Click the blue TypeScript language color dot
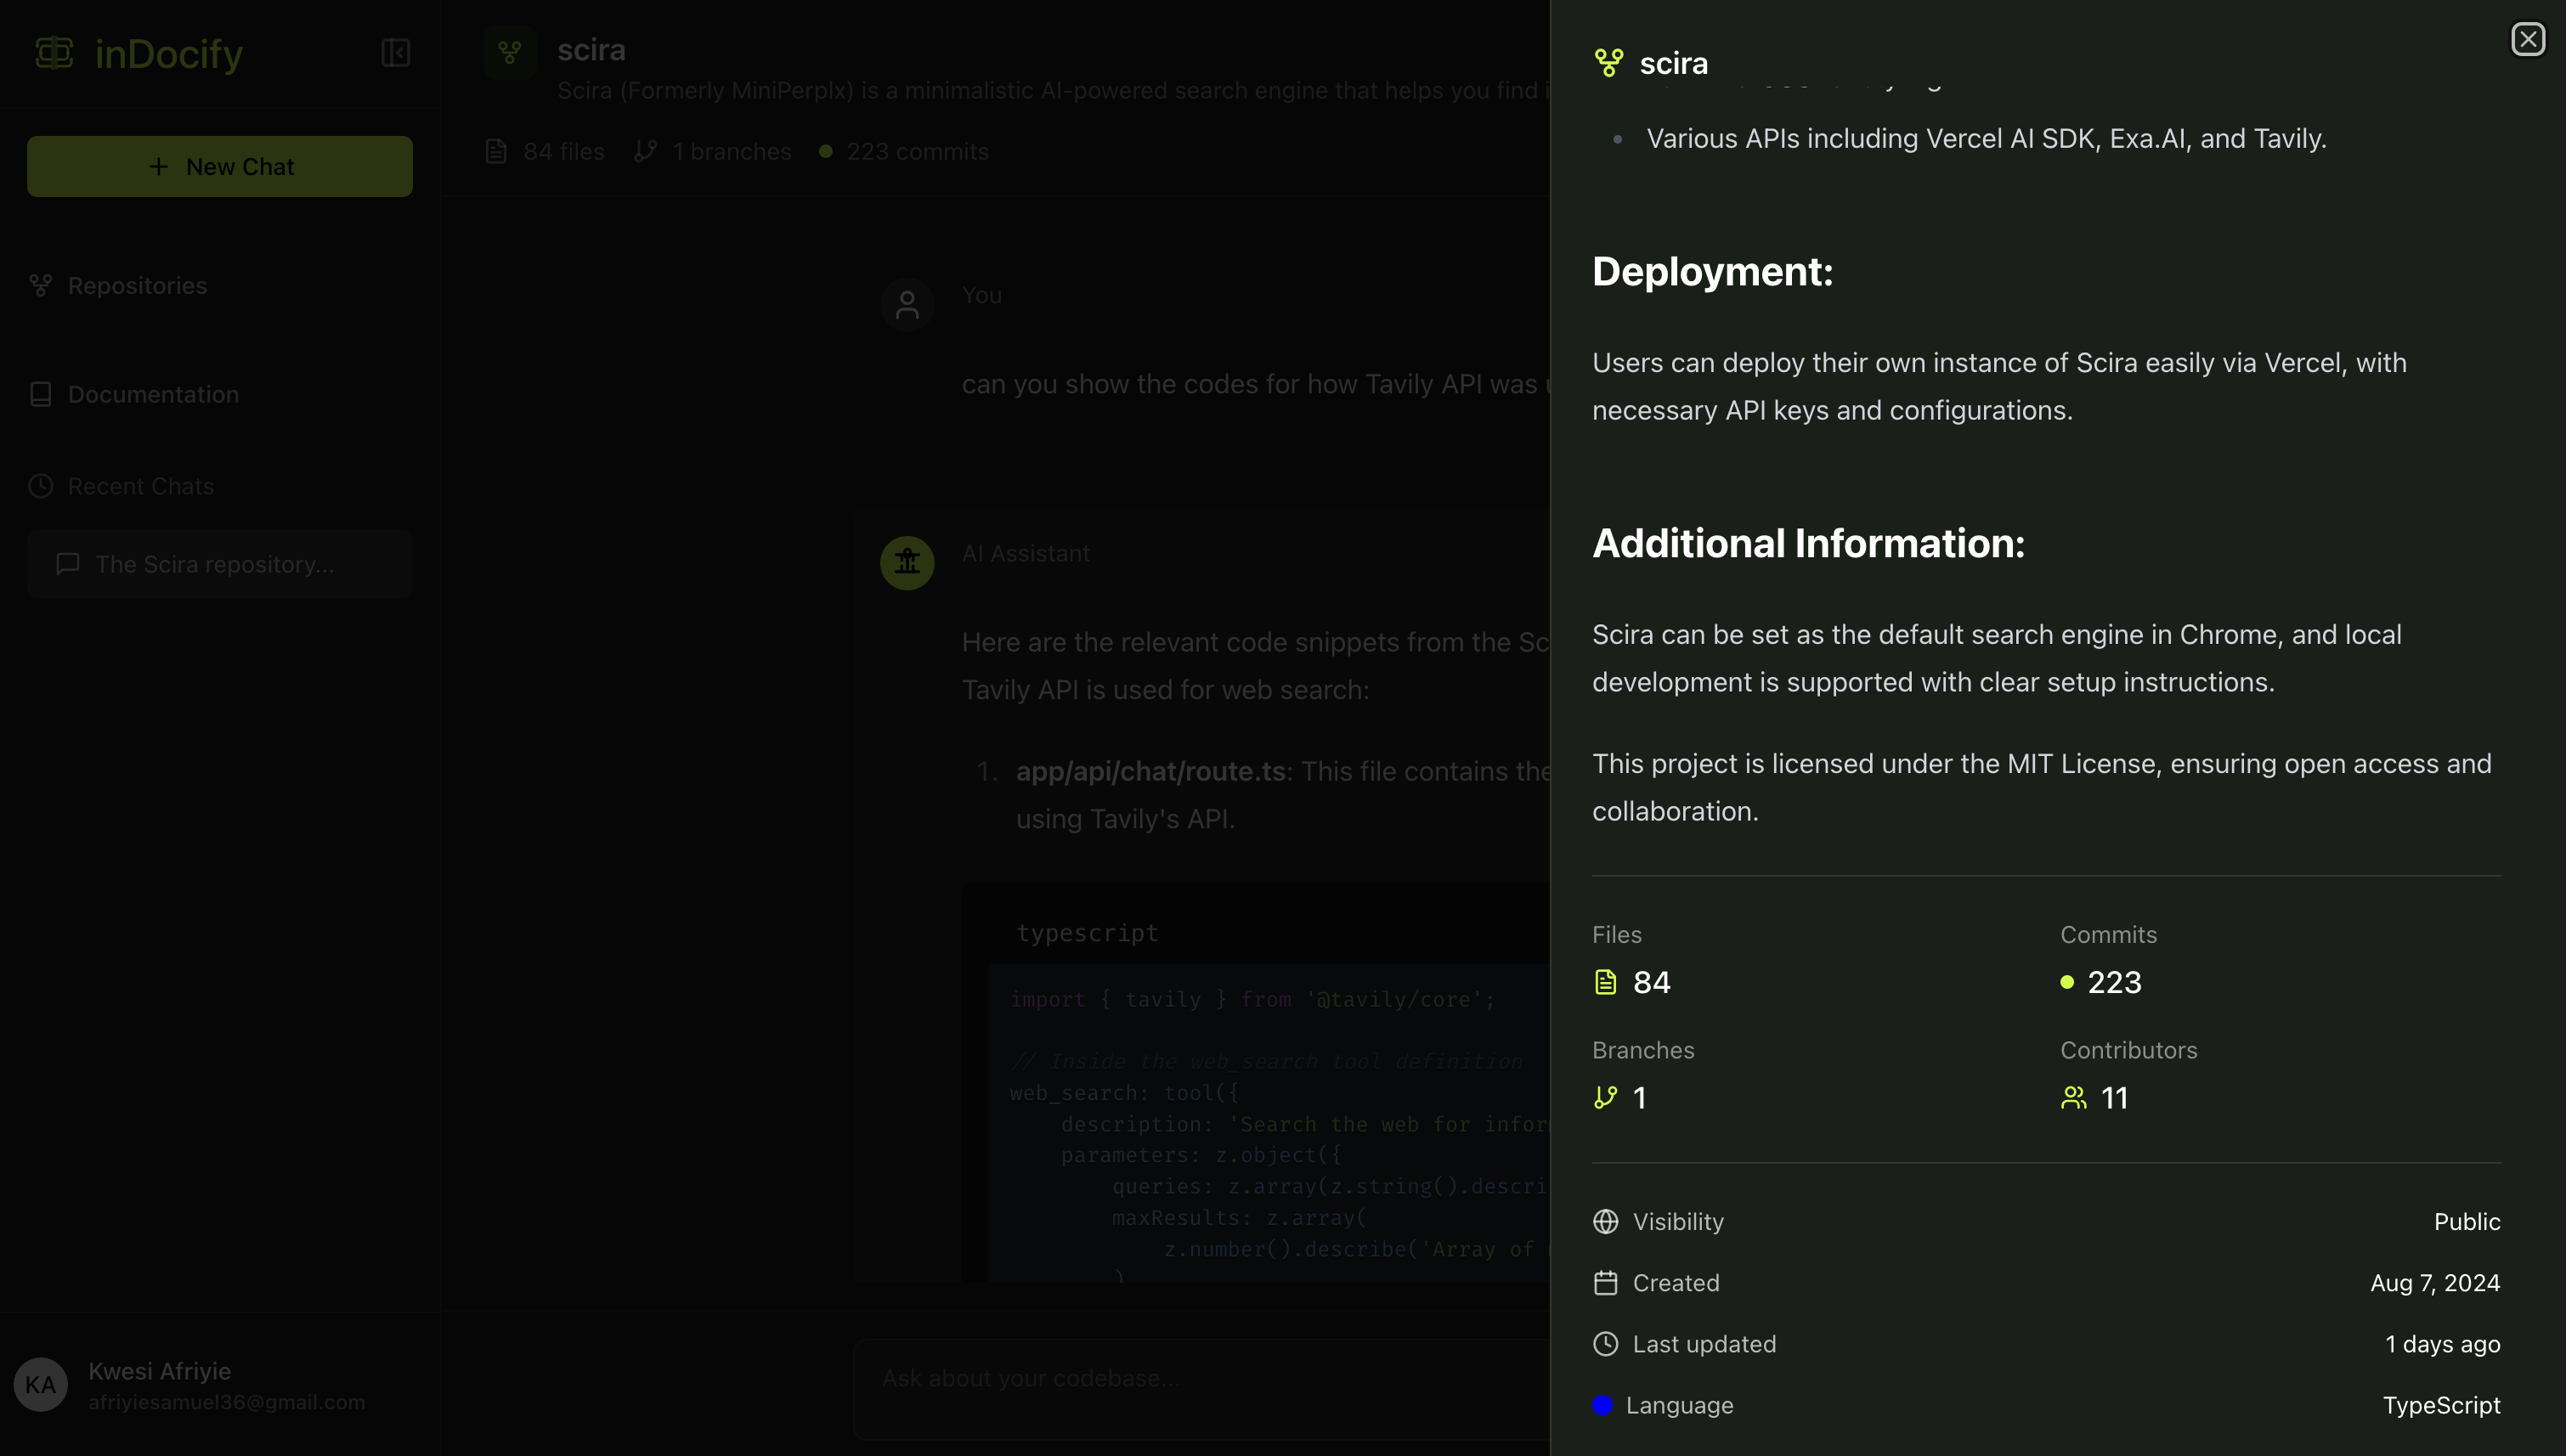2566x1456 pixels. [1602, 1404]
